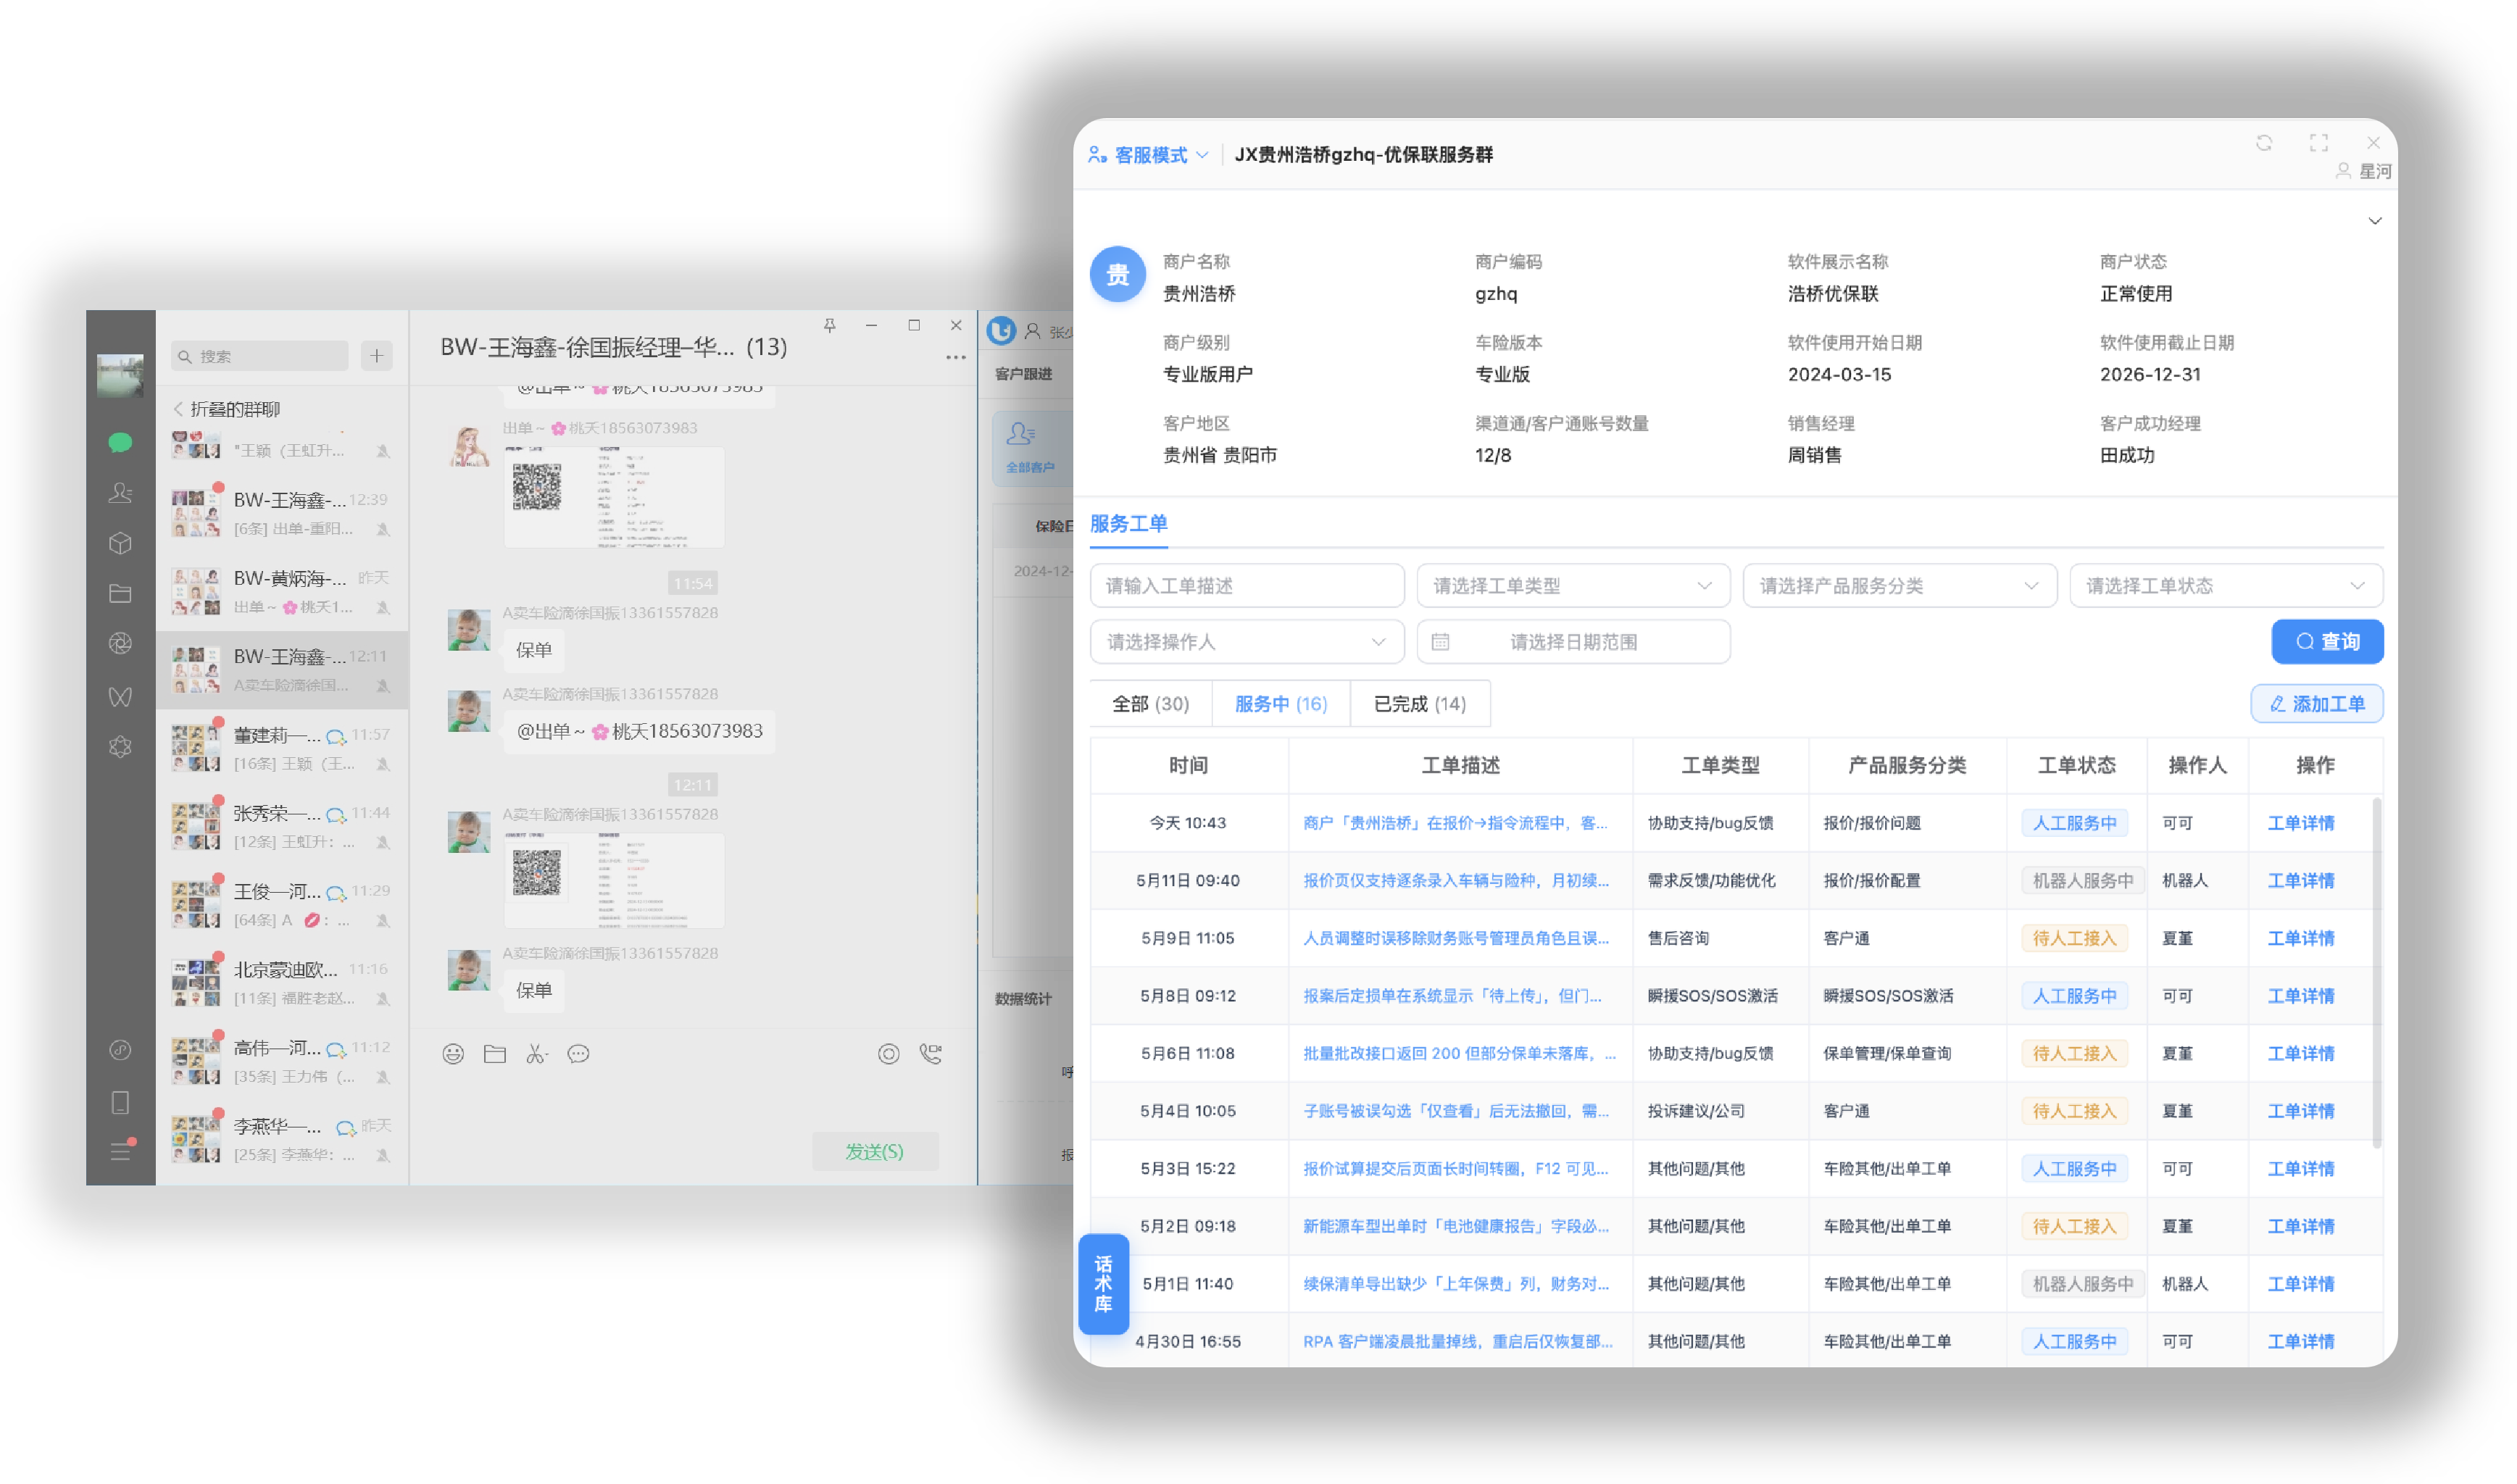Collapse the merchant info section chevron
The image size is (2517, 1484).
coord(2375,221)
